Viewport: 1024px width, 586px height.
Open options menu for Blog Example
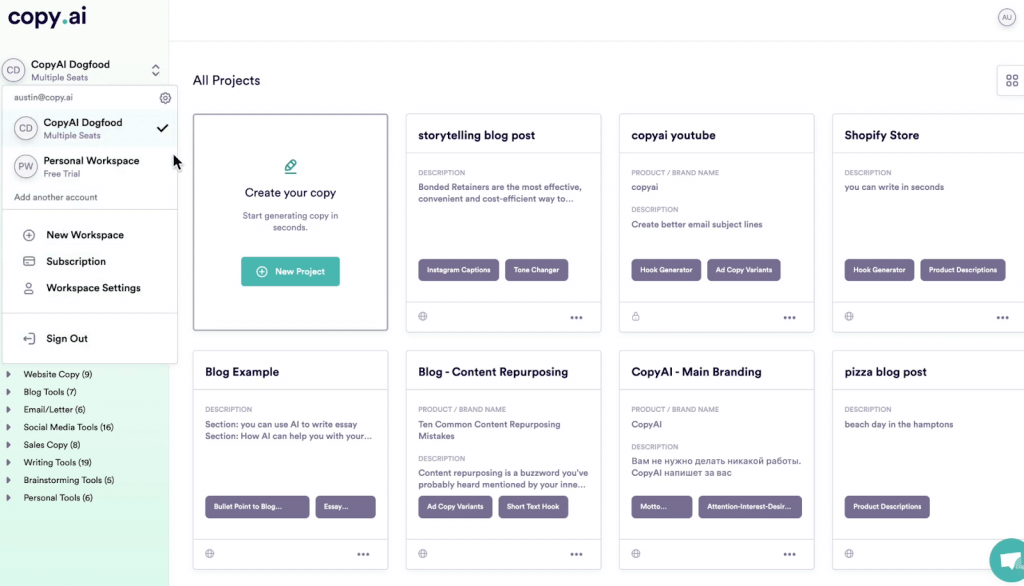tap(363, 554)
